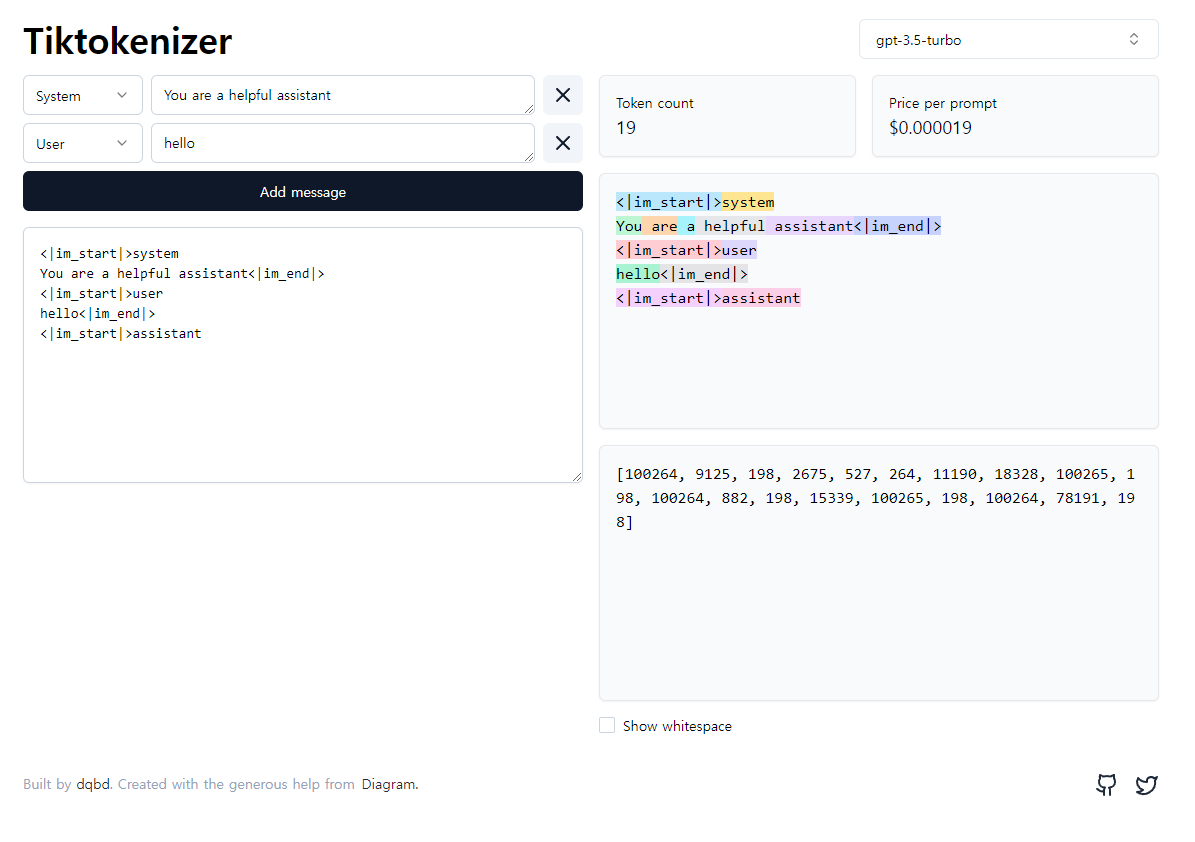Image resolution: width=1195 pixels, height=842 pixels.
Task: Click the token ID list panel
Action: (x=878, y=600)
